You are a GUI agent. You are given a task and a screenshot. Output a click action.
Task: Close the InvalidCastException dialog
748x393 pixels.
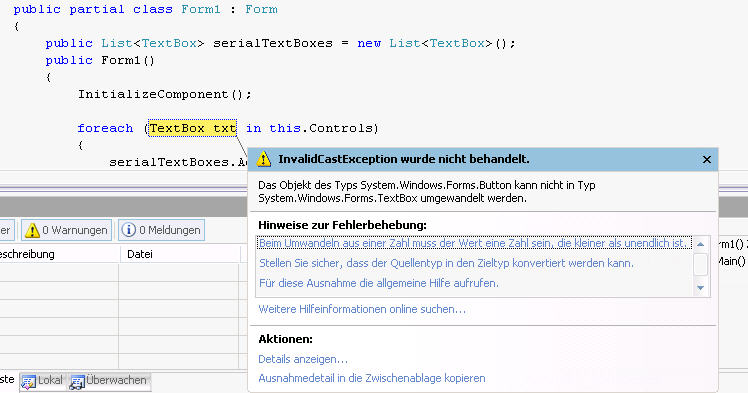pos(706,159)
